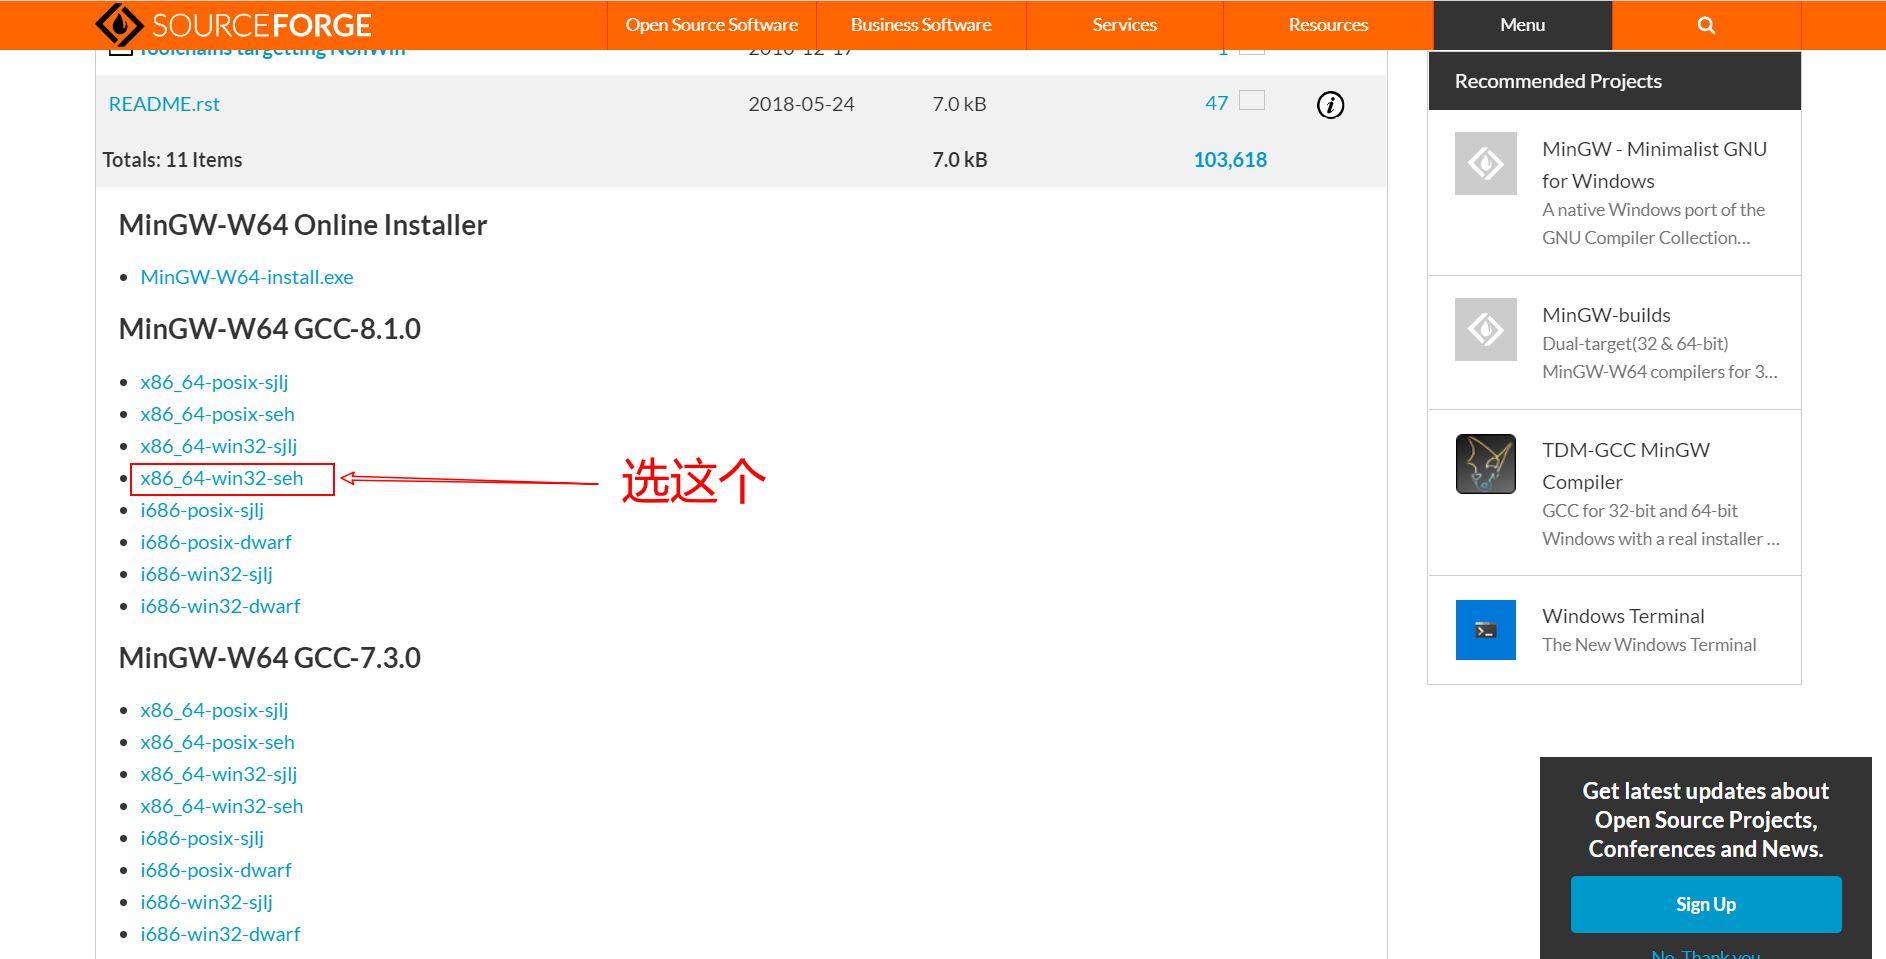Select x86_64-posix-seh under GCC-8.1.0
Viewport: 1886px width, 959px height.
coord(217,414)
